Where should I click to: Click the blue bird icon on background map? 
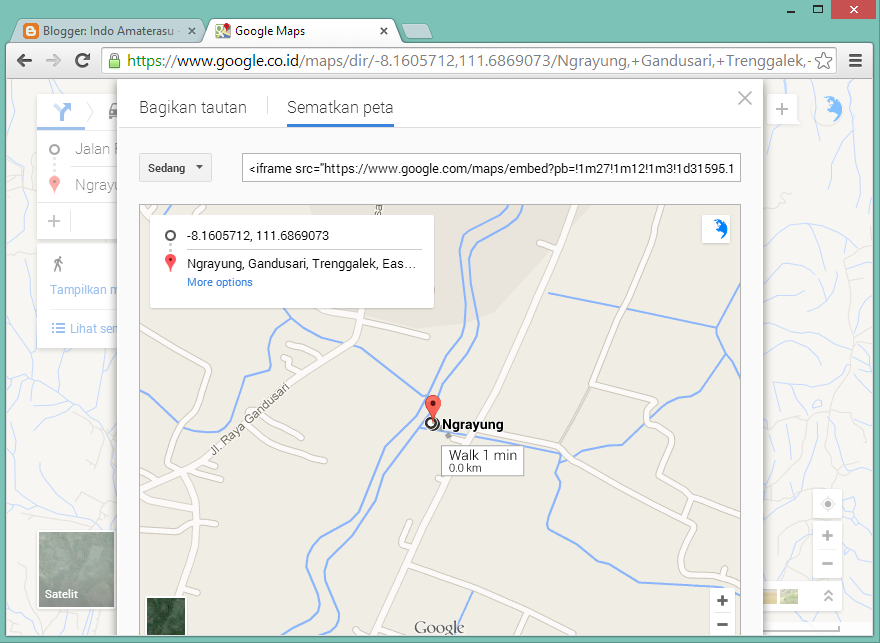[833, 109]
